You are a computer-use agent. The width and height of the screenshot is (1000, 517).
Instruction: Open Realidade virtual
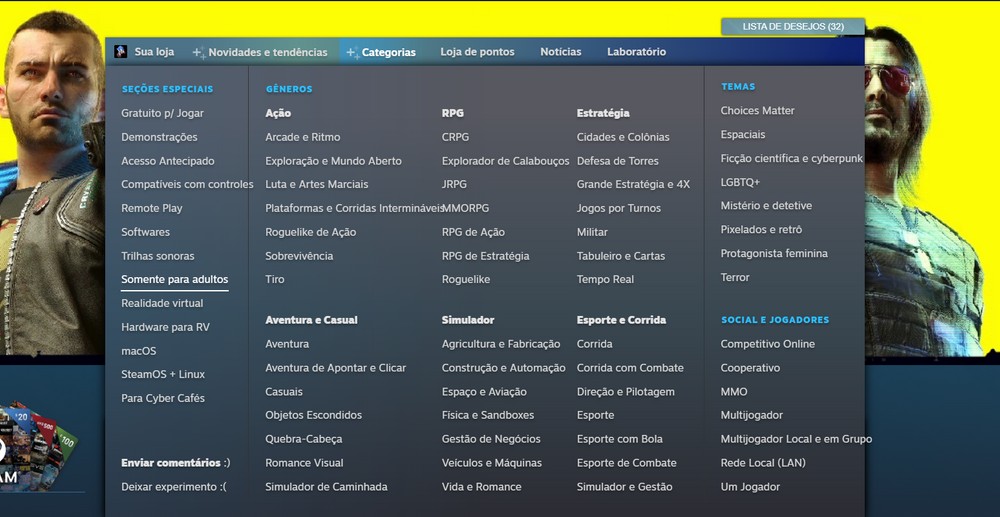coord(162,303)
